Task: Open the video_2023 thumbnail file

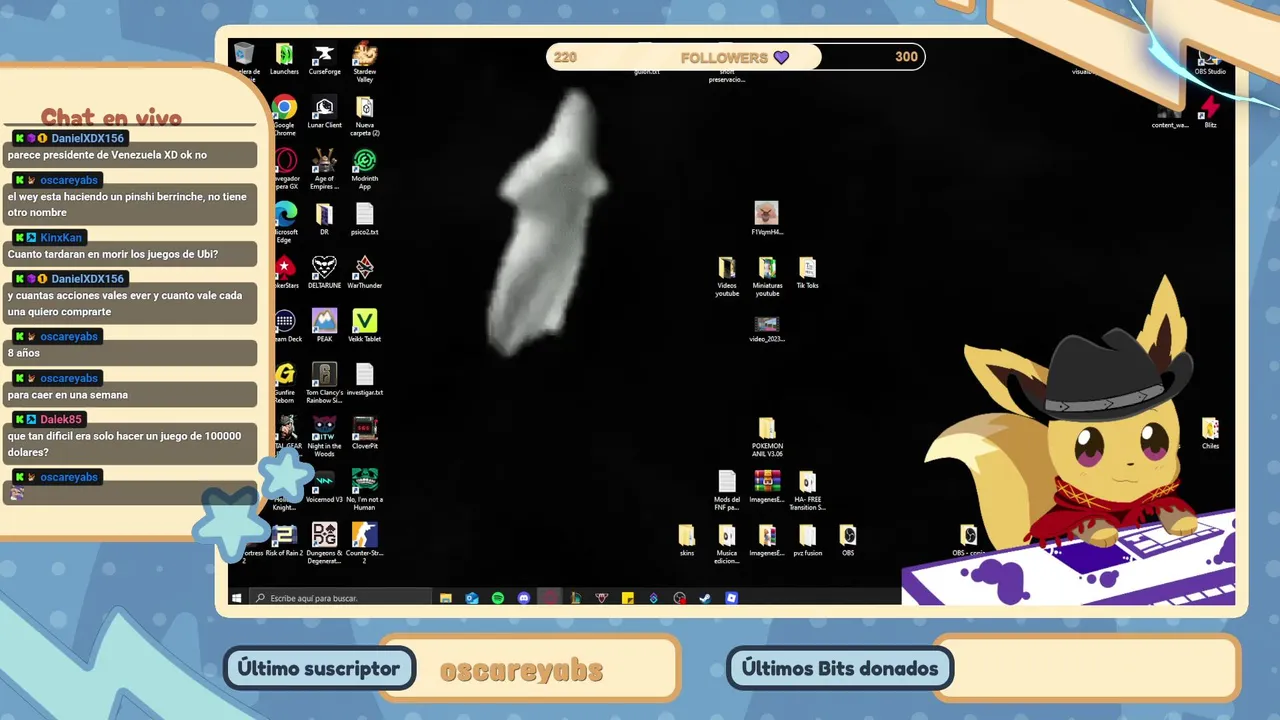Action: [767, 329]
